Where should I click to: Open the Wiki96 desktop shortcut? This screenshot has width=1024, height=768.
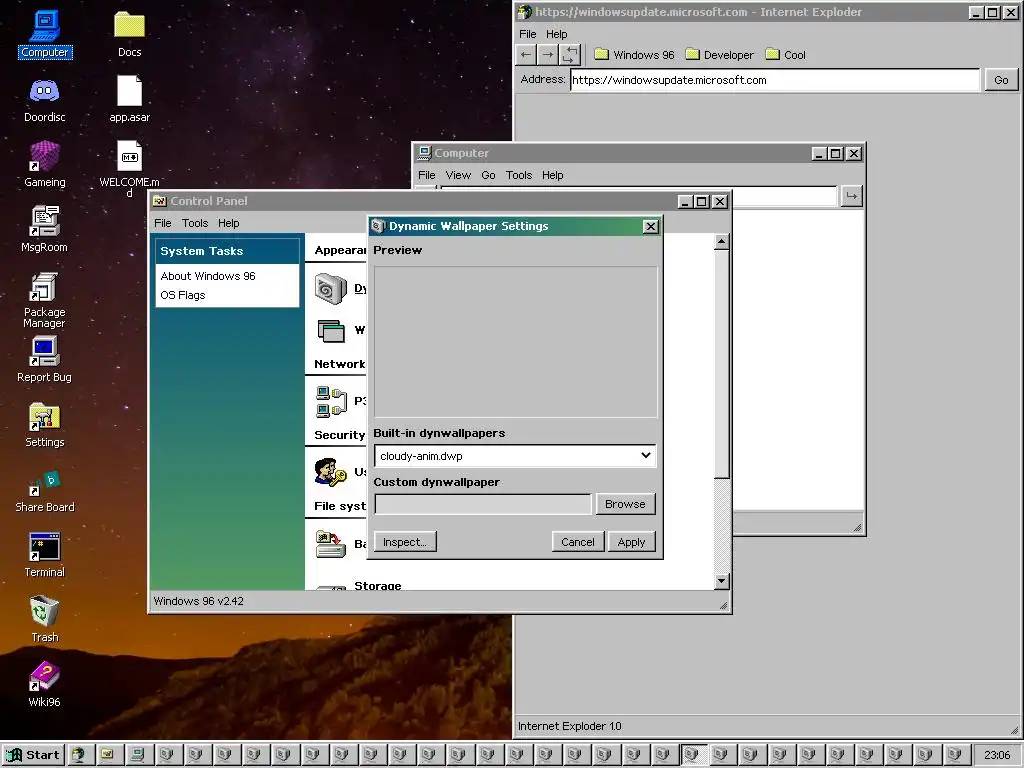point(44,684)
